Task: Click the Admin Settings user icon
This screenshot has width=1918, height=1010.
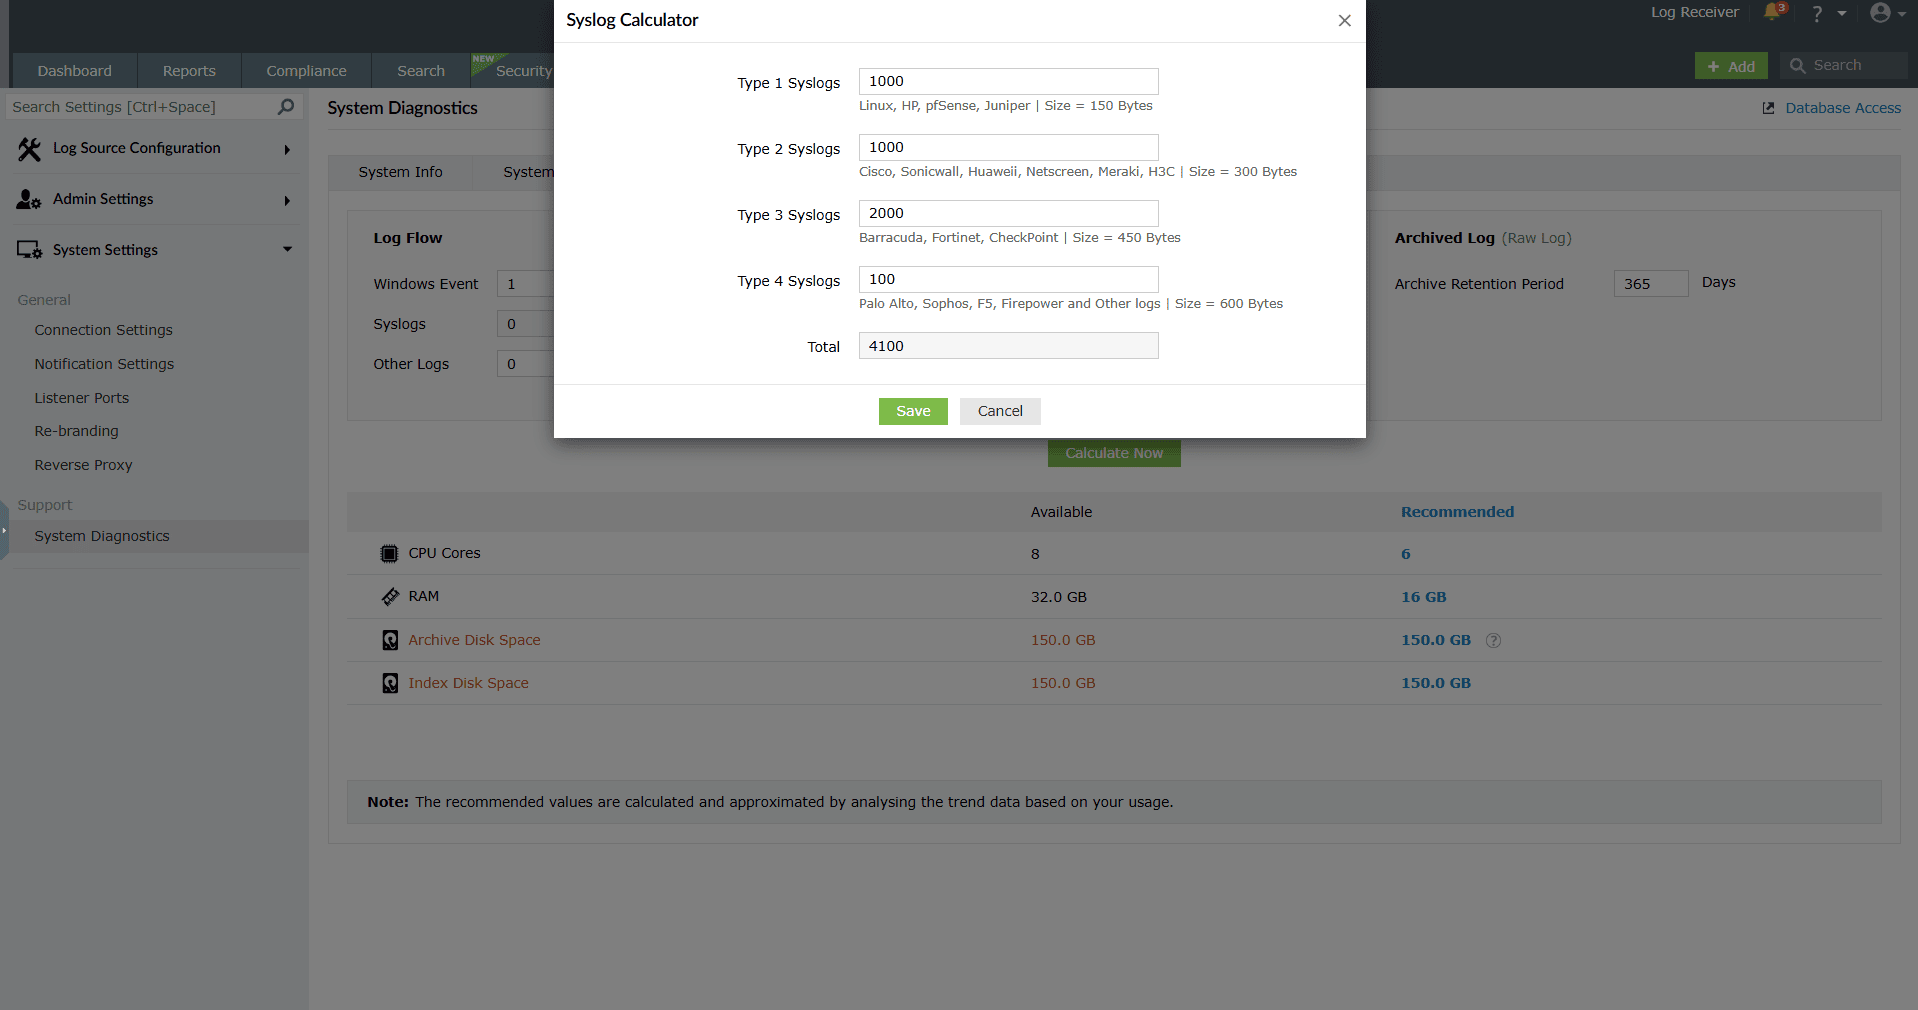Action: pos(29,200)
